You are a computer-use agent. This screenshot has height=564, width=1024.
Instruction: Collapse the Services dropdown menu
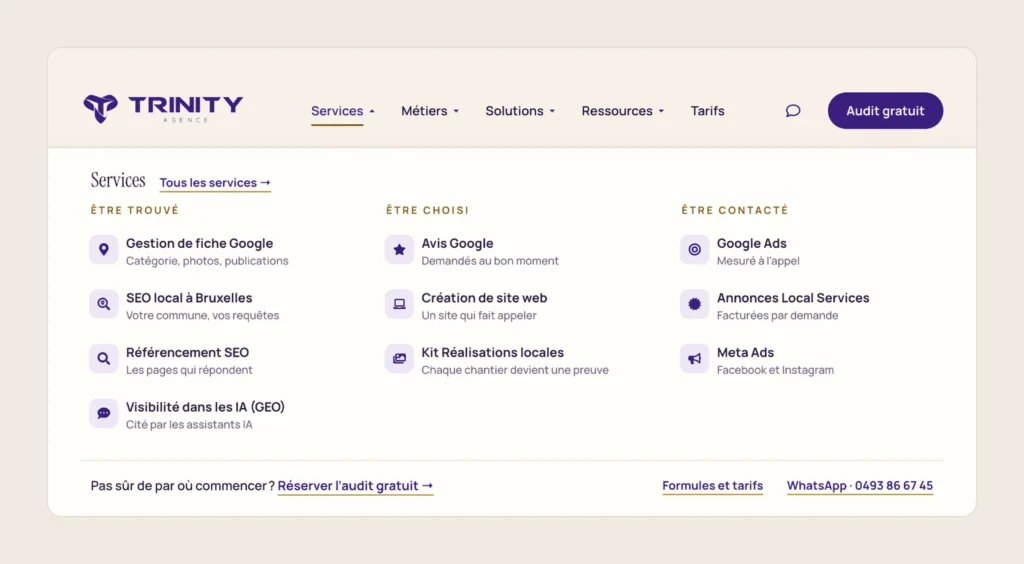coord(343,111)
